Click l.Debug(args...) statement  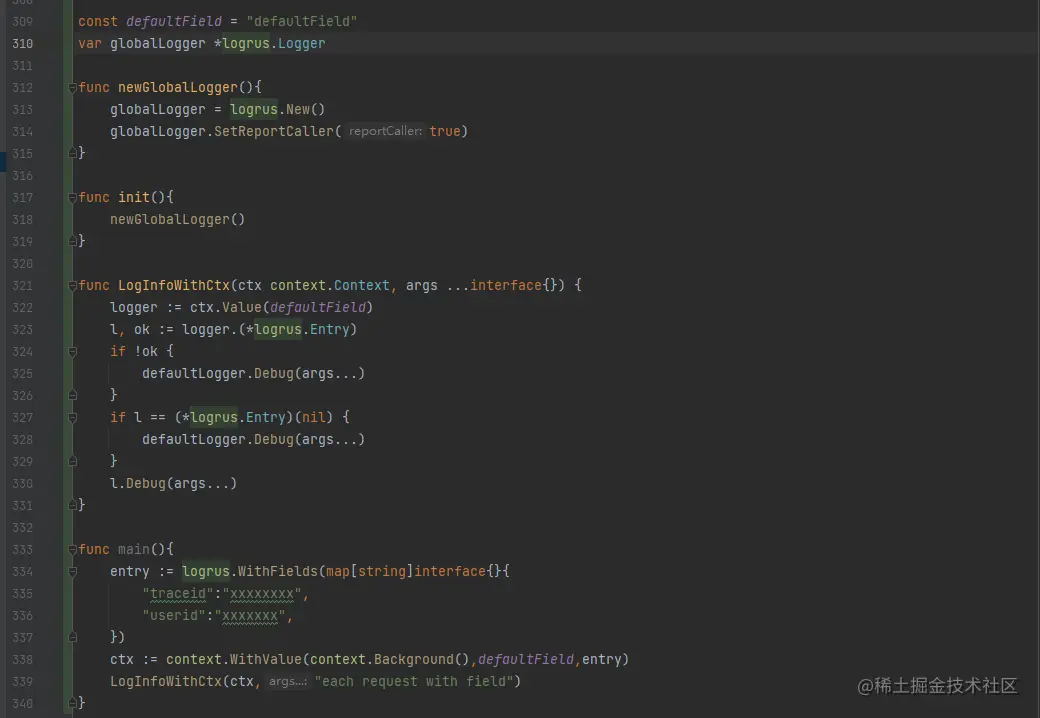174,483
